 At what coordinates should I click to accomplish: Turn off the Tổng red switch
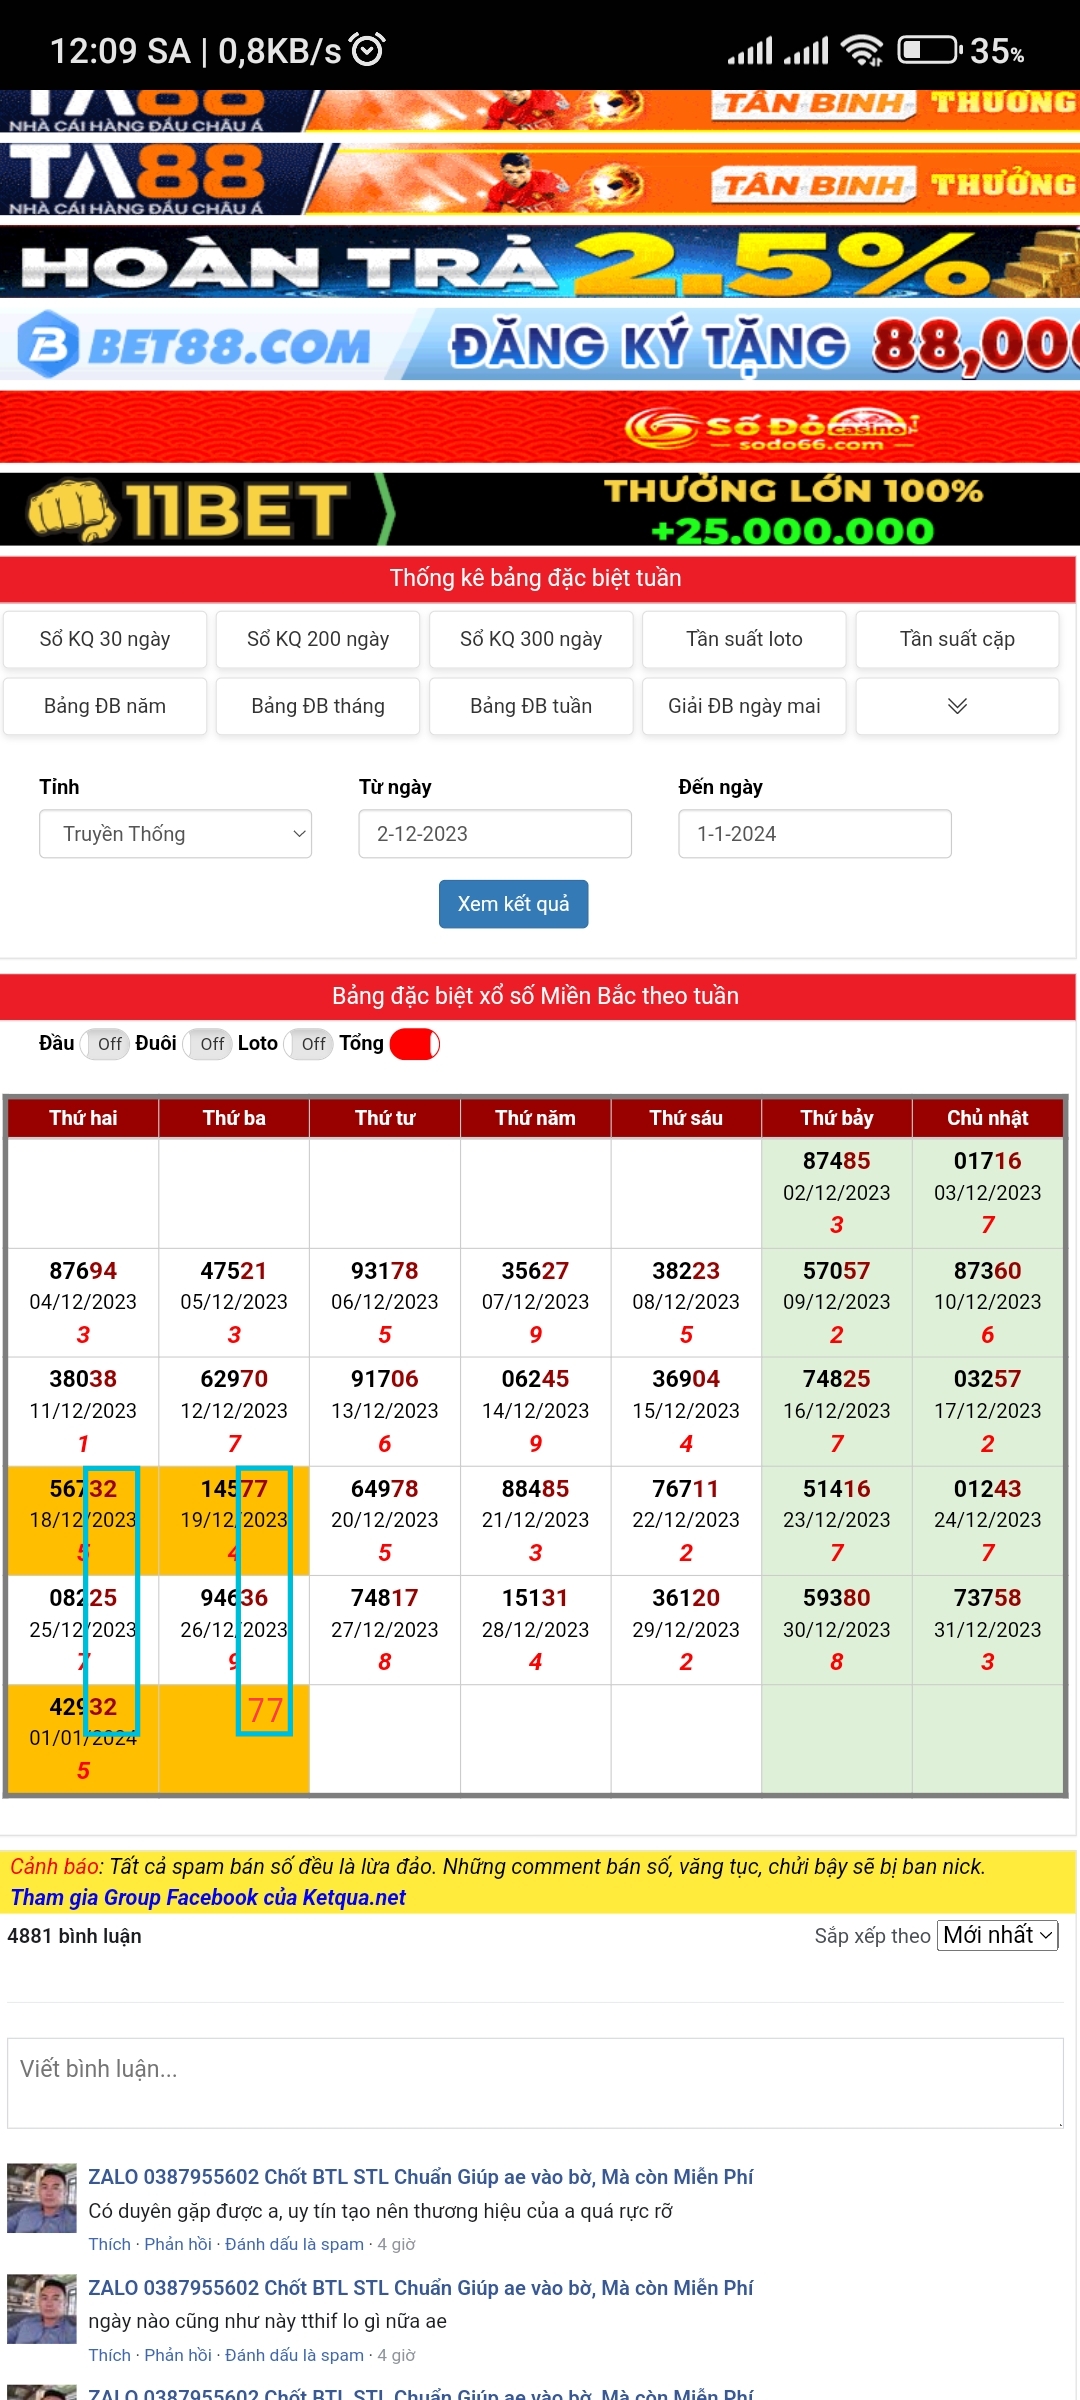coord(415,1044)
